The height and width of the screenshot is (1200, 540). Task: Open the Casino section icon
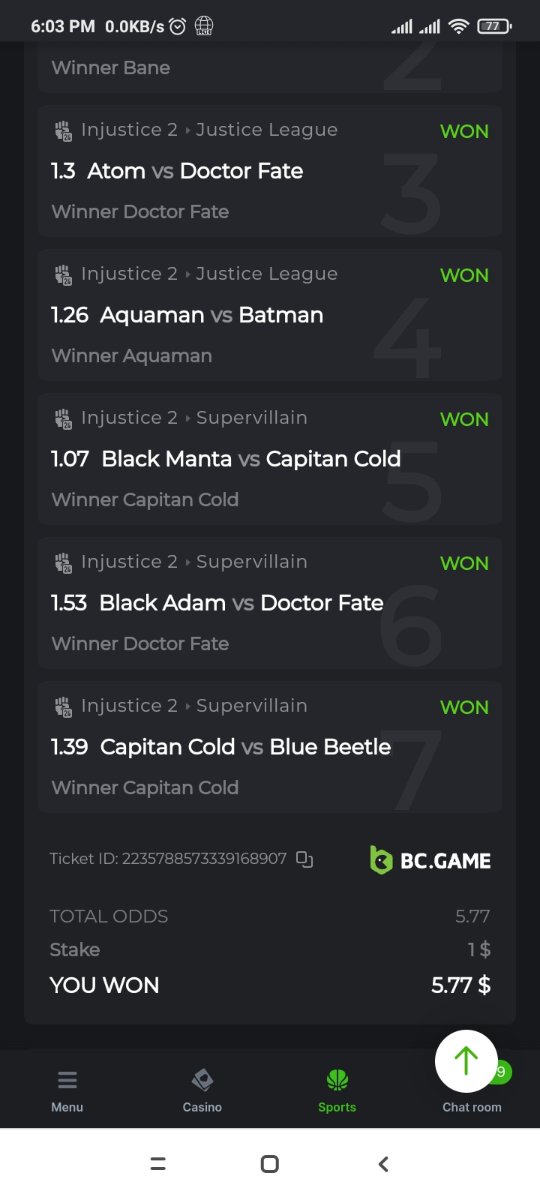click(202, 1080)
